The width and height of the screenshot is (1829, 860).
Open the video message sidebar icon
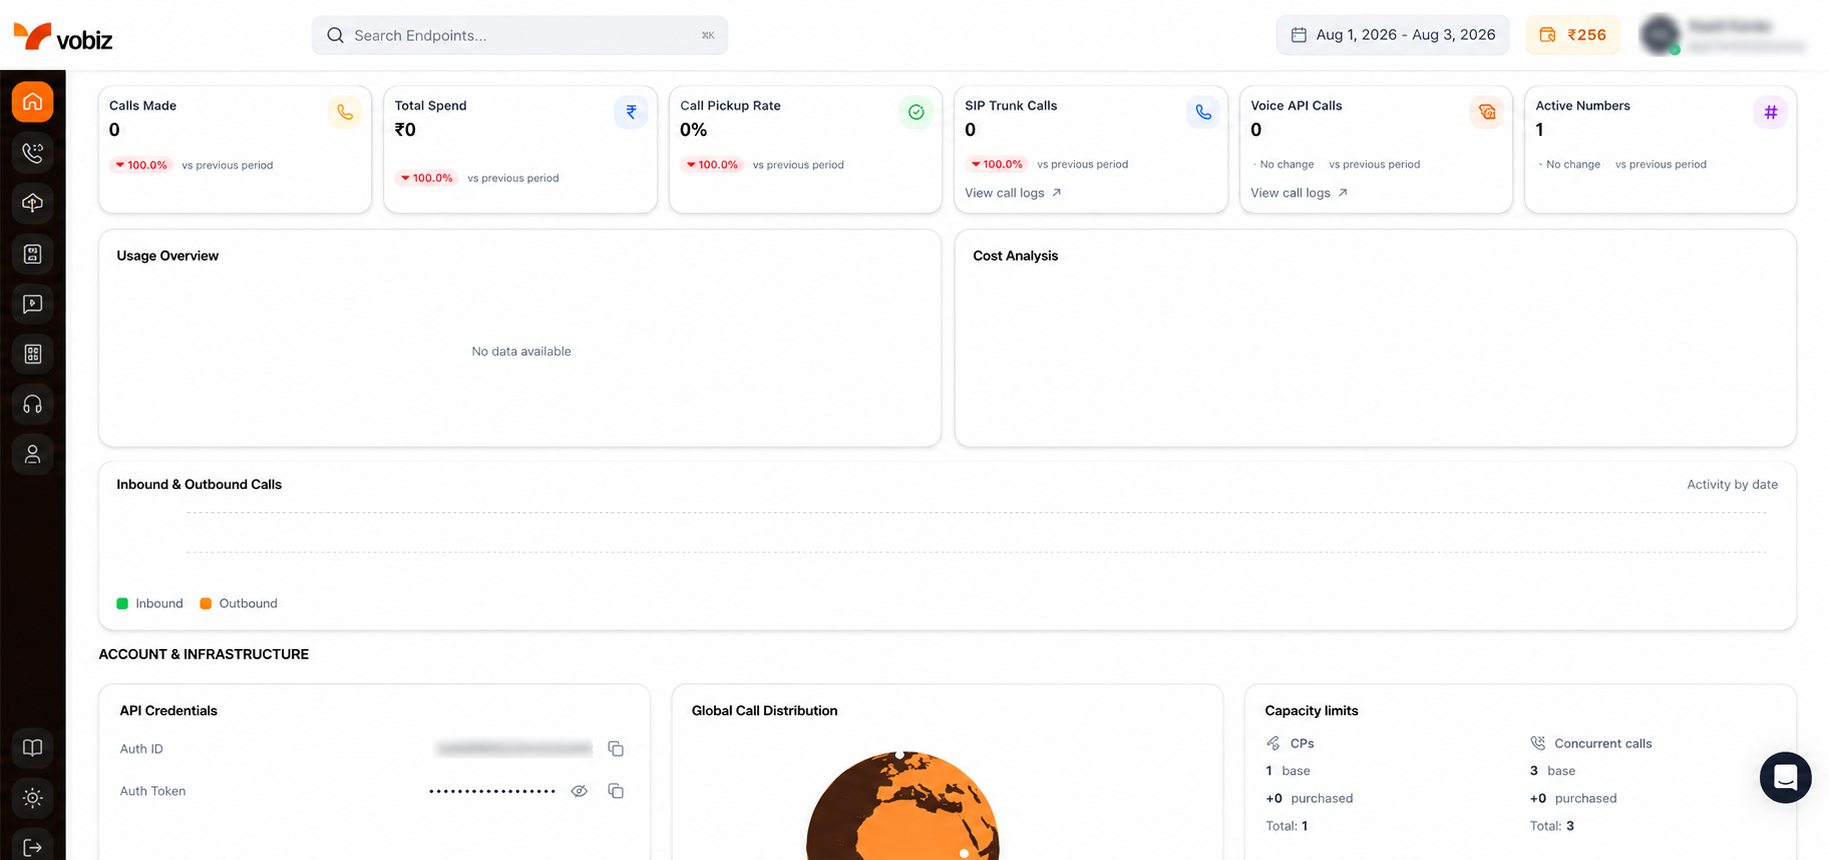coord(33,304)
